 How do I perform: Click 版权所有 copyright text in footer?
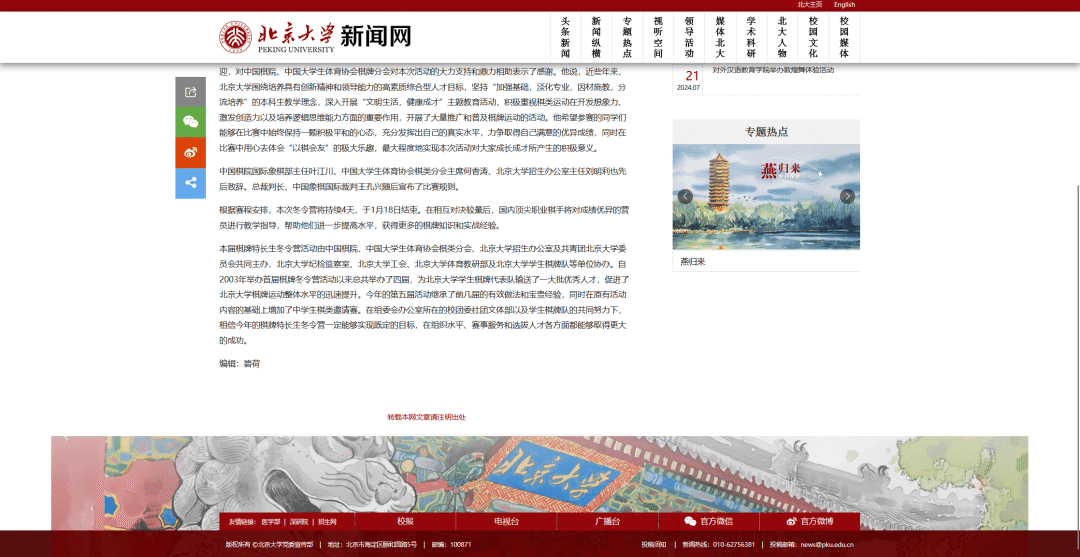[269, 545]
